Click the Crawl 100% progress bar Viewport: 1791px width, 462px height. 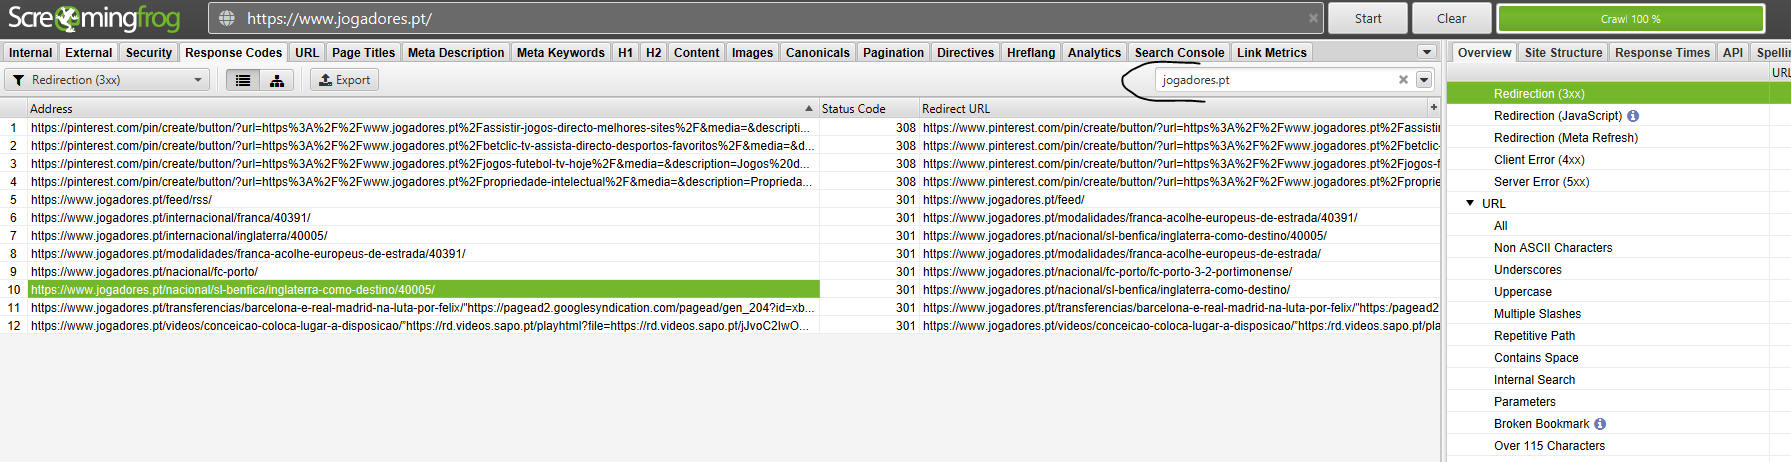(x=1630, y=19)
